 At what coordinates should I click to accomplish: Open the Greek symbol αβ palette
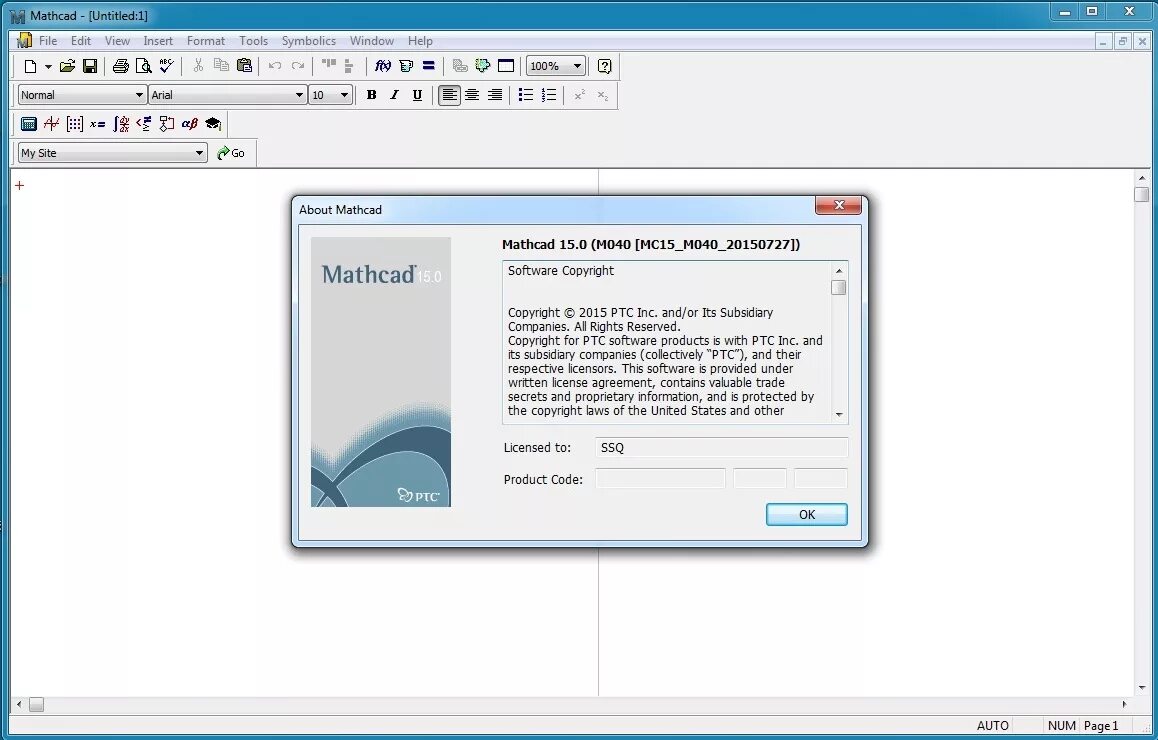click(x=190, y=124)
